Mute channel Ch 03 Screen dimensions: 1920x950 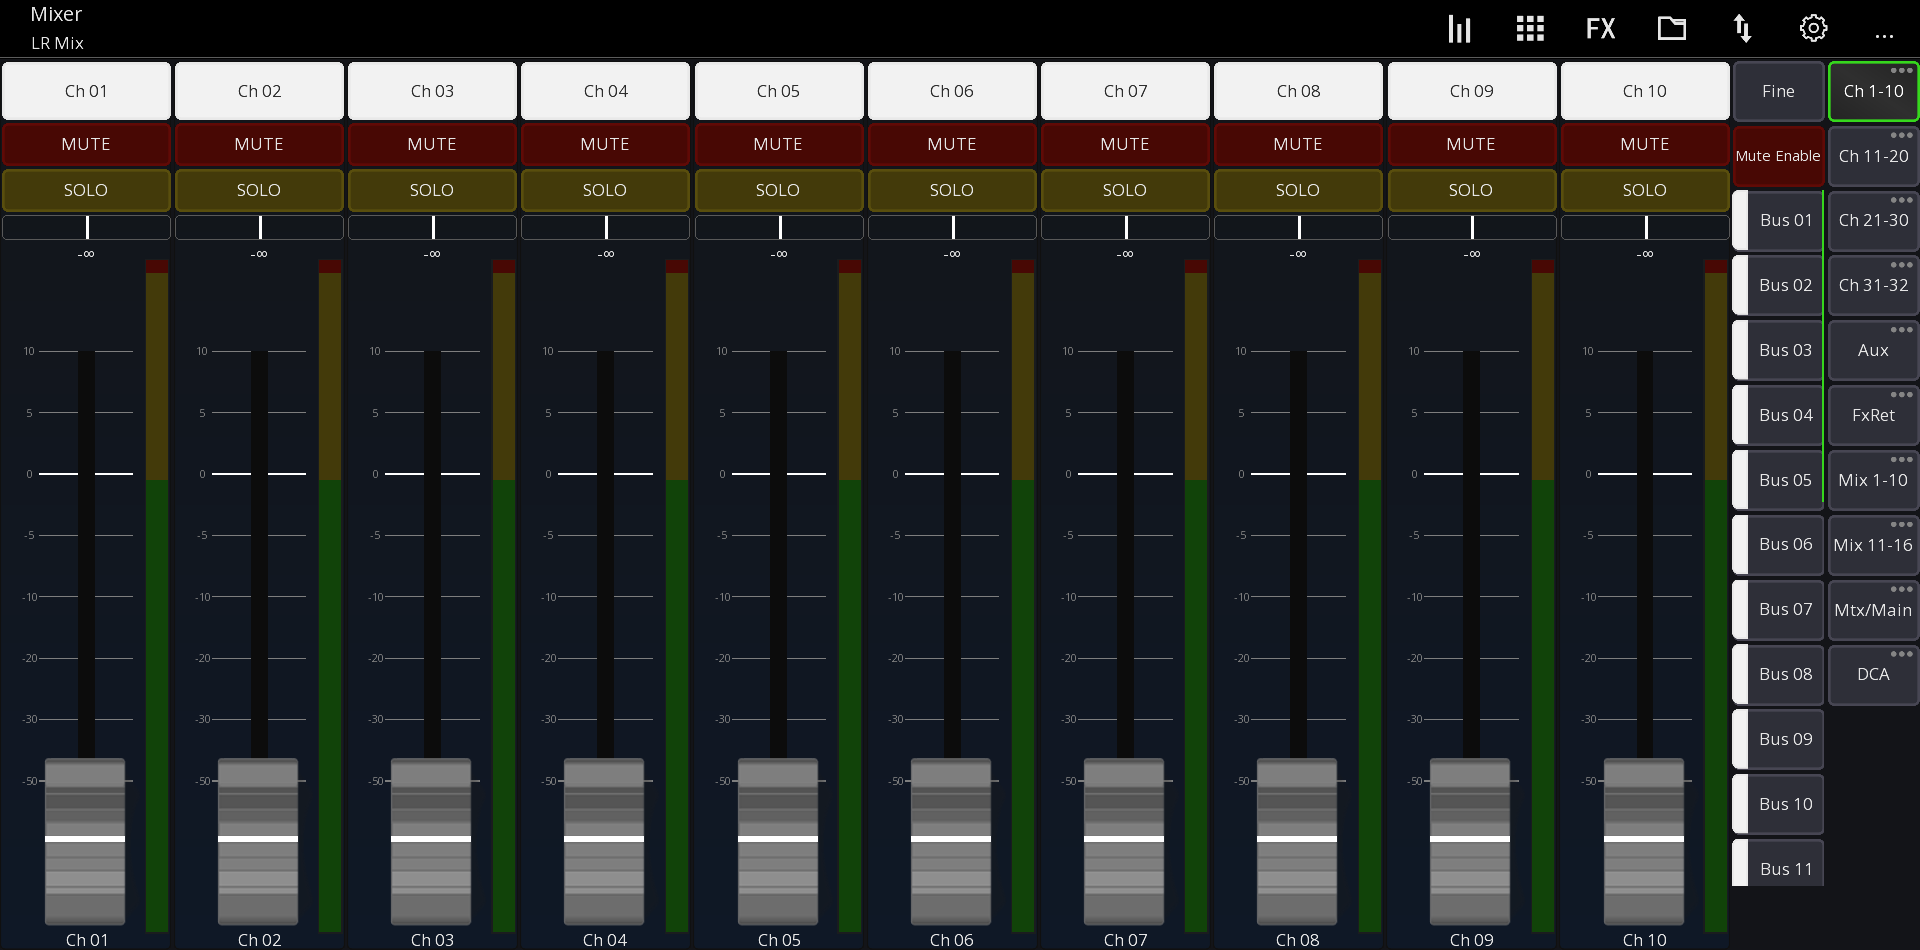click(x=432, y=144)
